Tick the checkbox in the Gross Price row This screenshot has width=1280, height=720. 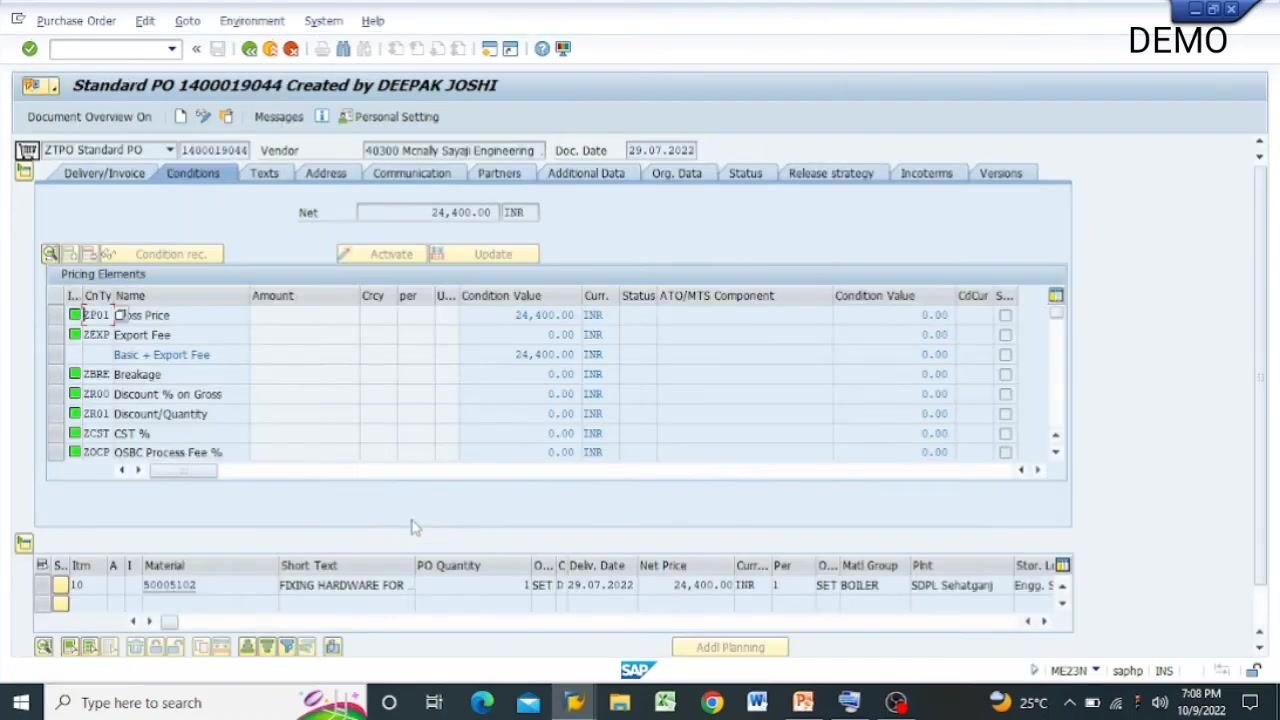tap(1005, 316)
